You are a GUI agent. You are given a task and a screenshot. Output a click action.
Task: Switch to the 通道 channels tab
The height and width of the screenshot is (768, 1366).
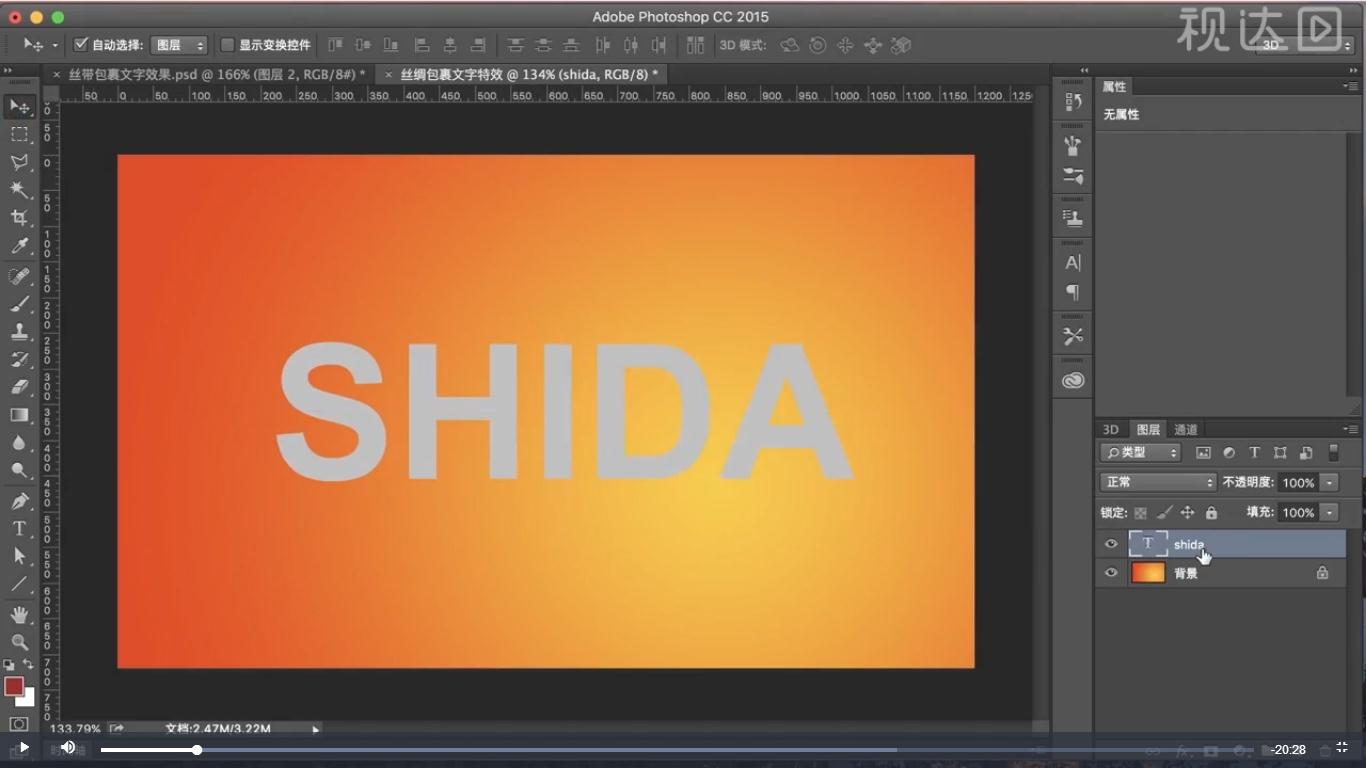point(1186,429)
